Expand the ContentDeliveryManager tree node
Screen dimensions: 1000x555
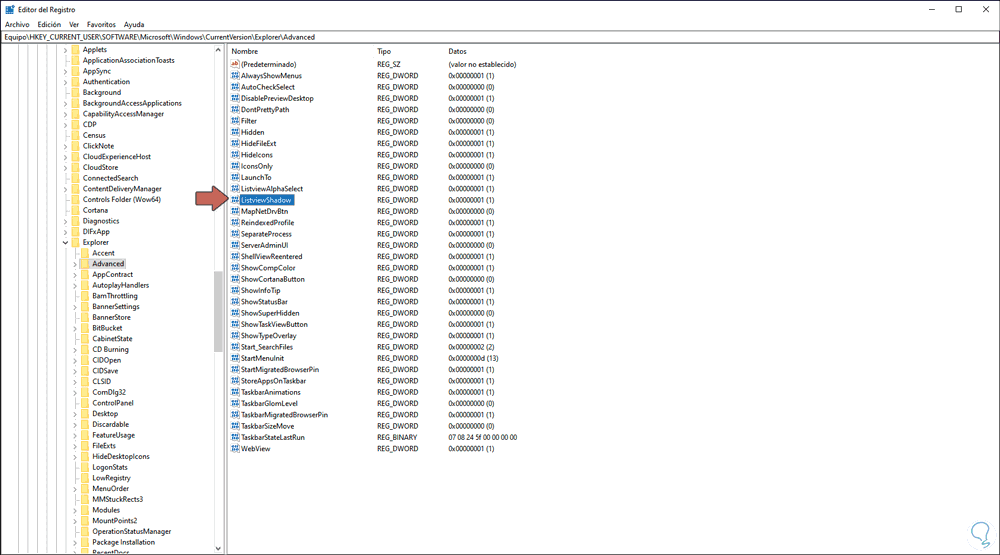[65, 189]
